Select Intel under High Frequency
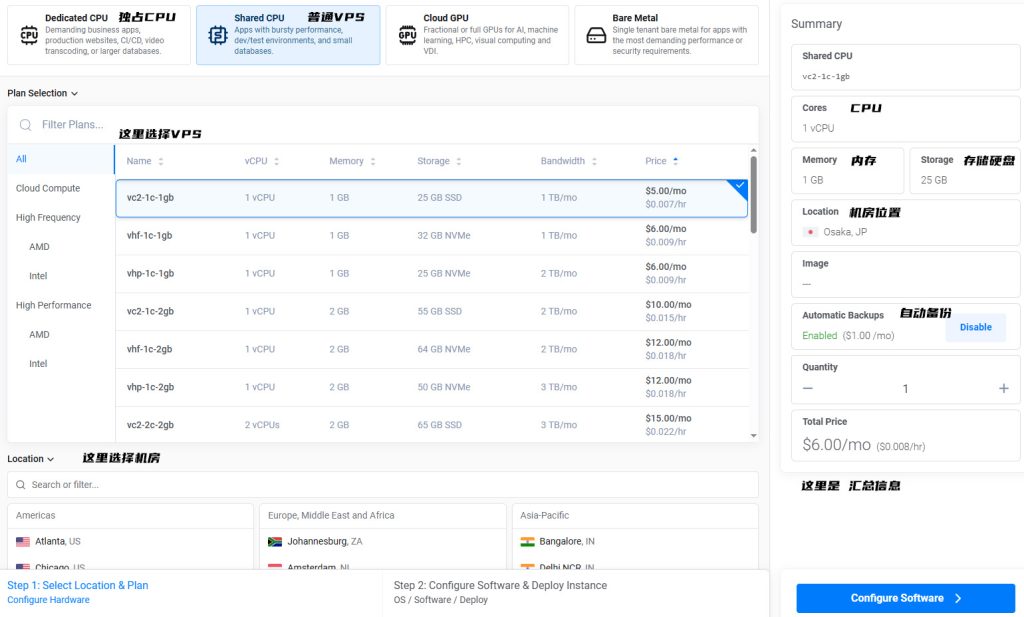1024x617 pixels. (38, 276)
